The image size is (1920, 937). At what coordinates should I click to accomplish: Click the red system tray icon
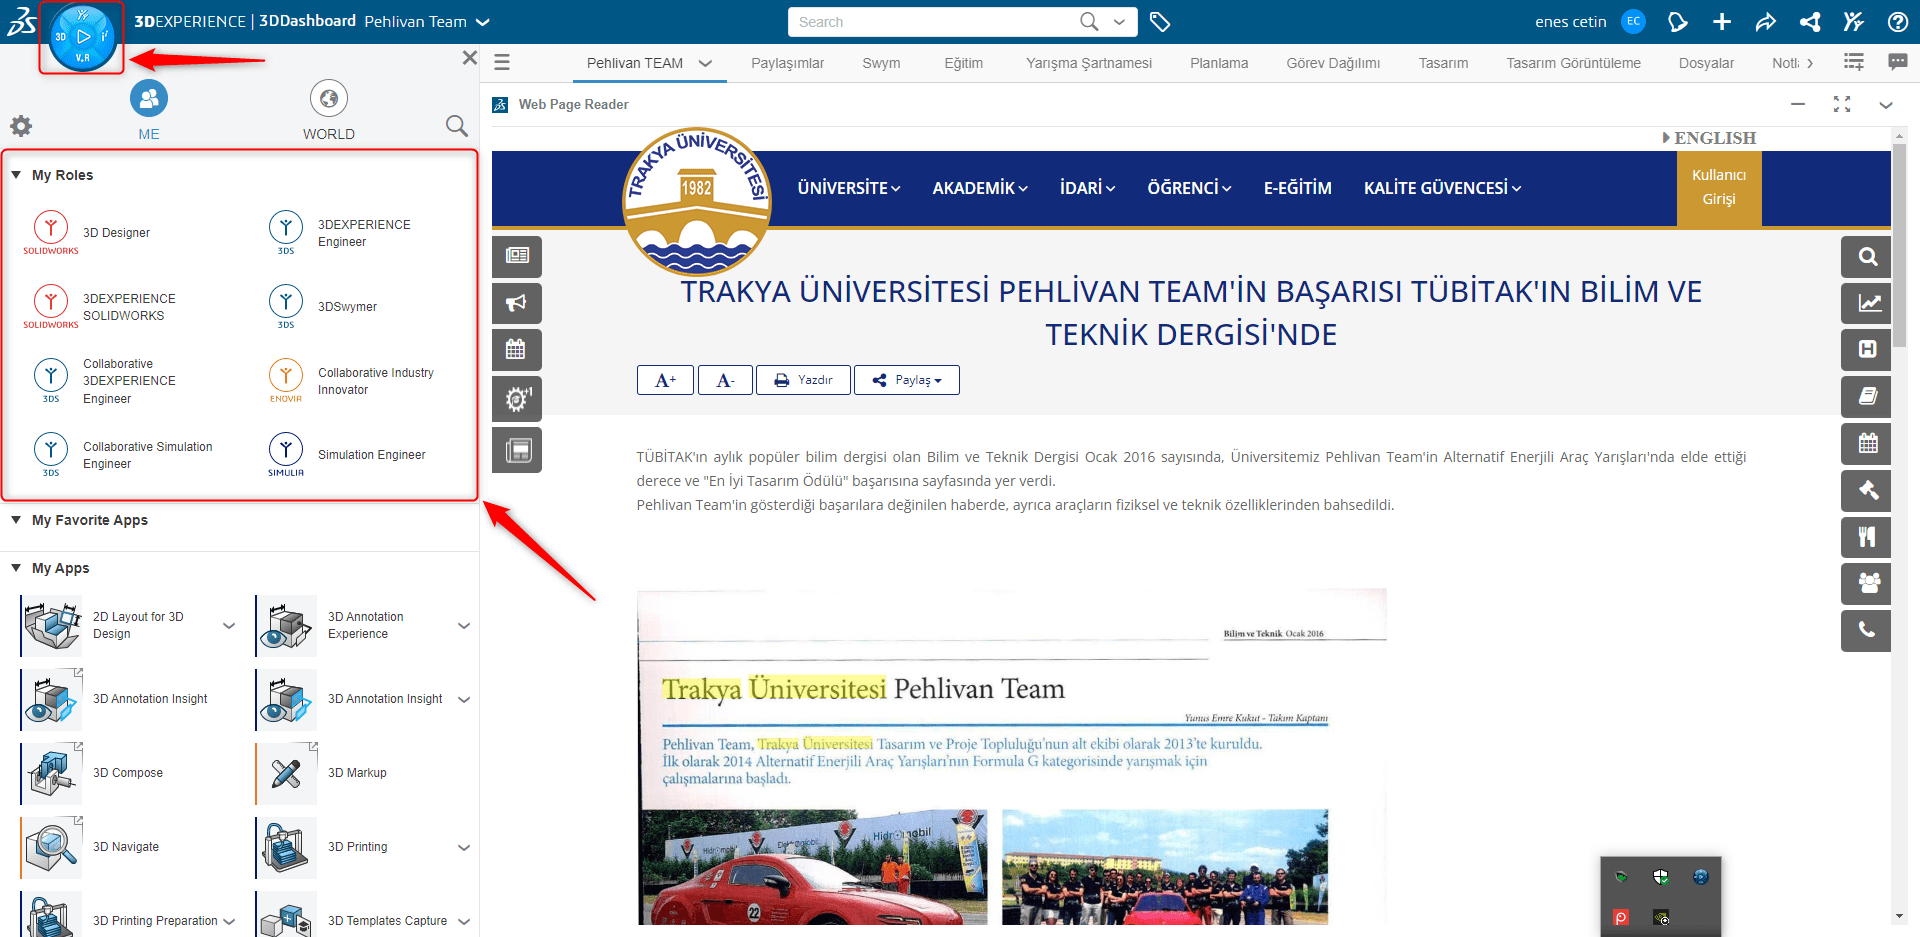pos(1621,917)
